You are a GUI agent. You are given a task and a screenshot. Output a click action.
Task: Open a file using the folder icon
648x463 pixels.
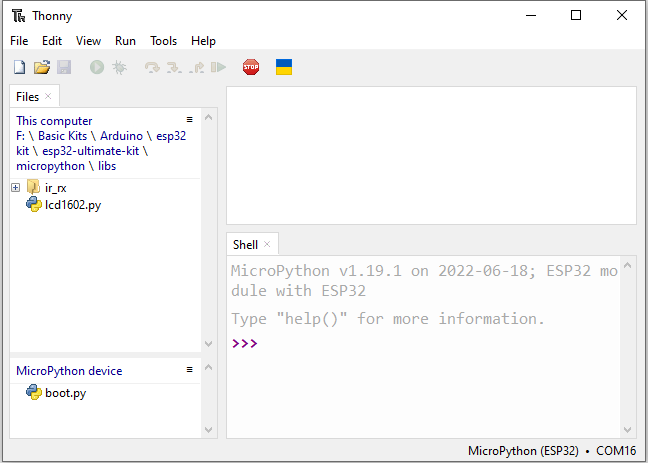pos(42,67)
